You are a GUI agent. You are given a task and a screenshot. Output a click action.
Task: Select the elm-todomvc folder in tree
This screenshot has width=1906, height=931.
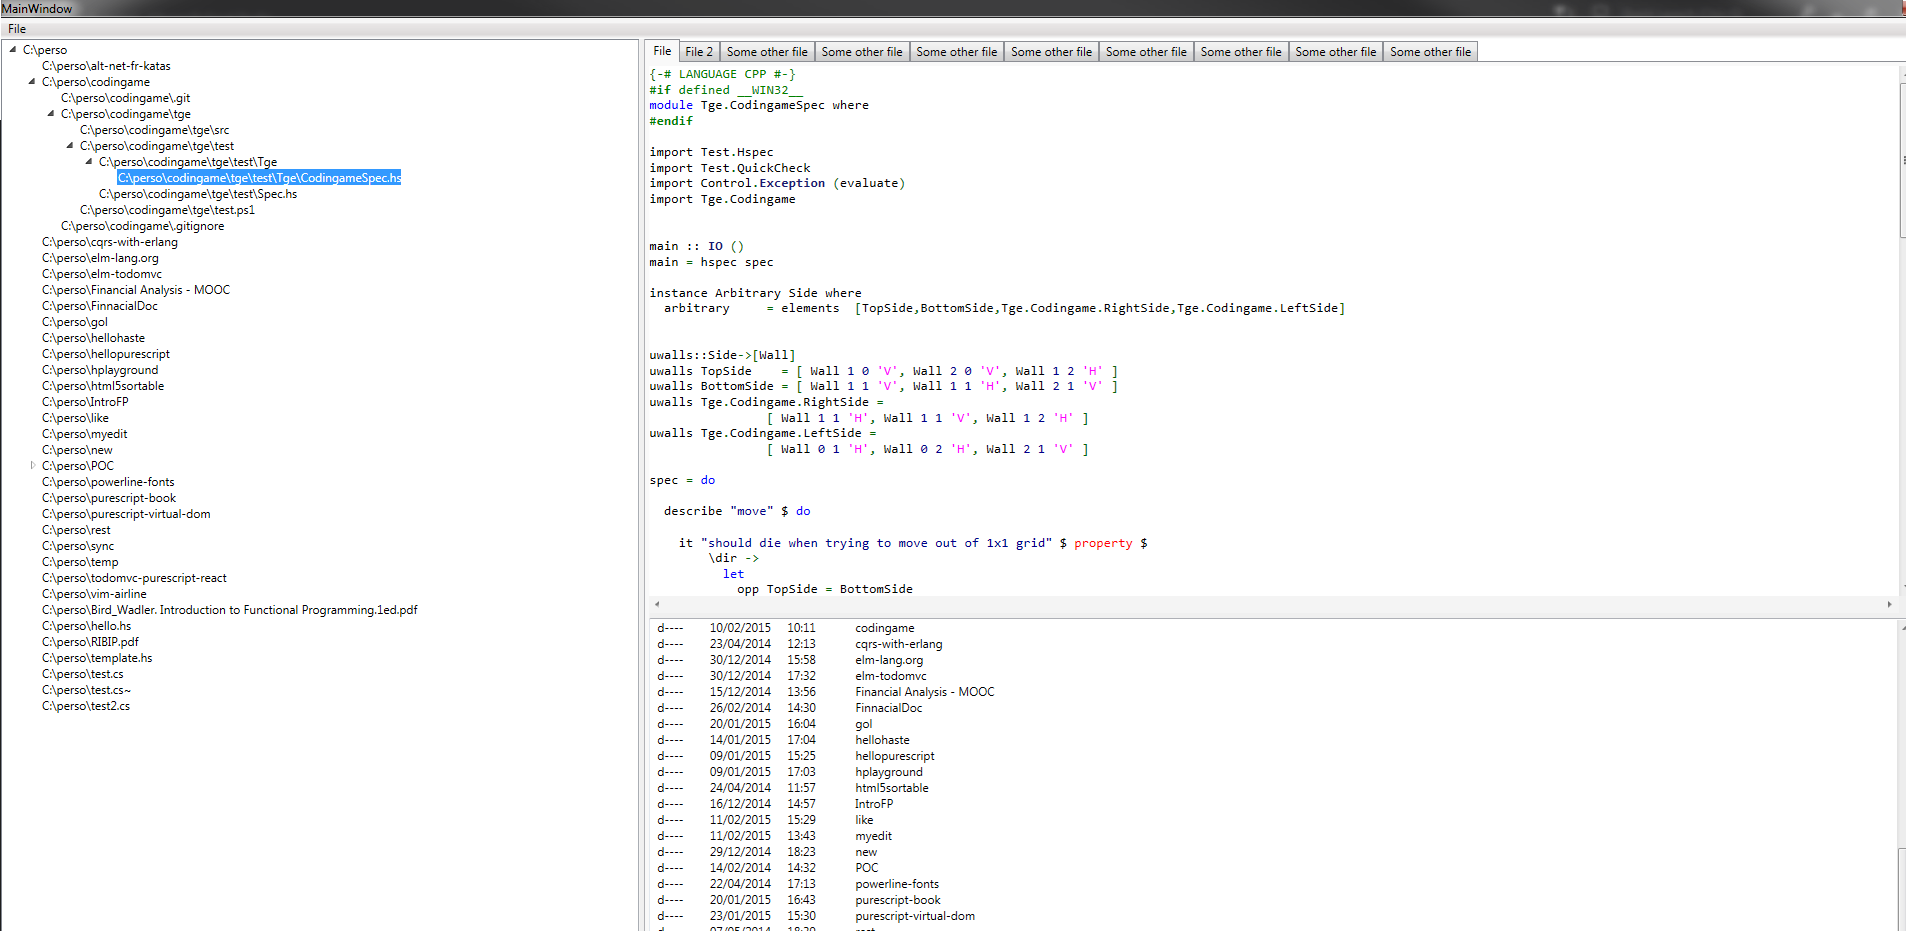click(x=102, y=274)
